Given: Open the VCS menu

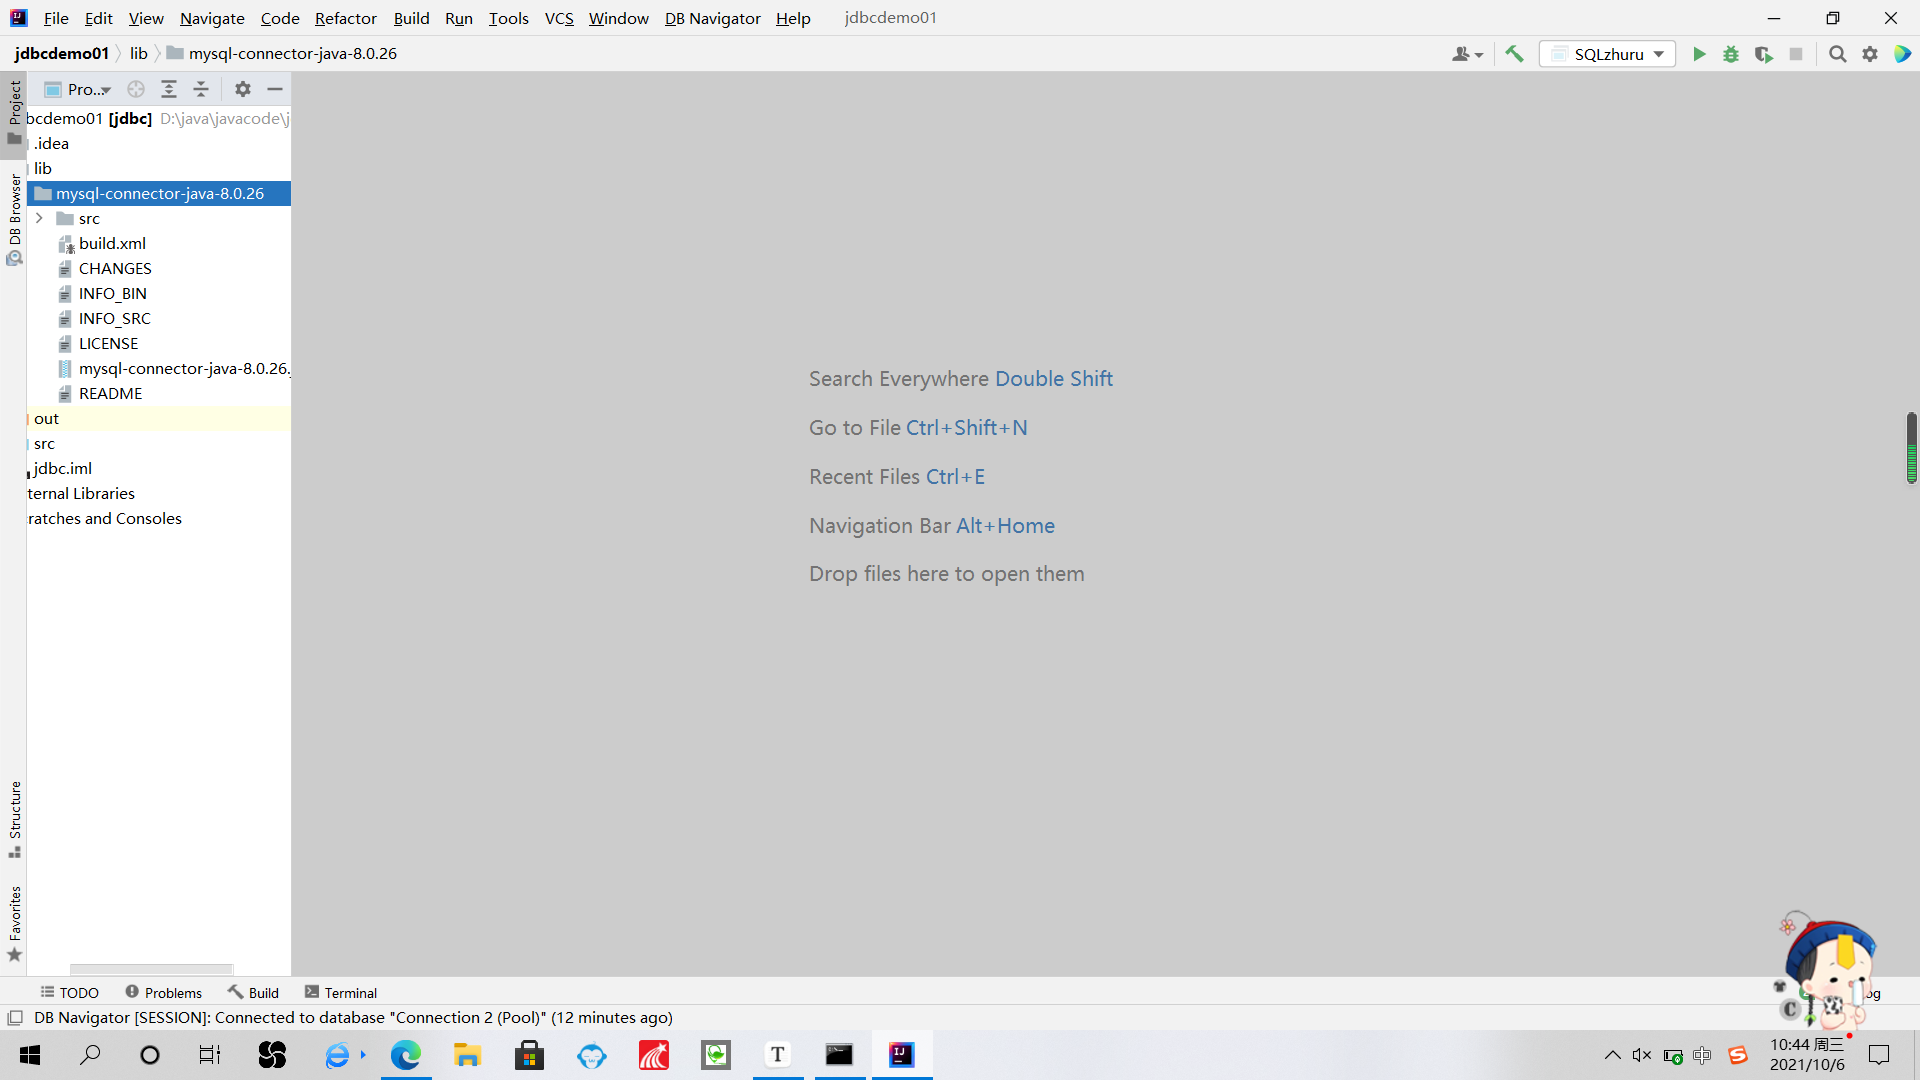Looking at the screenshot, I should (558, 18).
